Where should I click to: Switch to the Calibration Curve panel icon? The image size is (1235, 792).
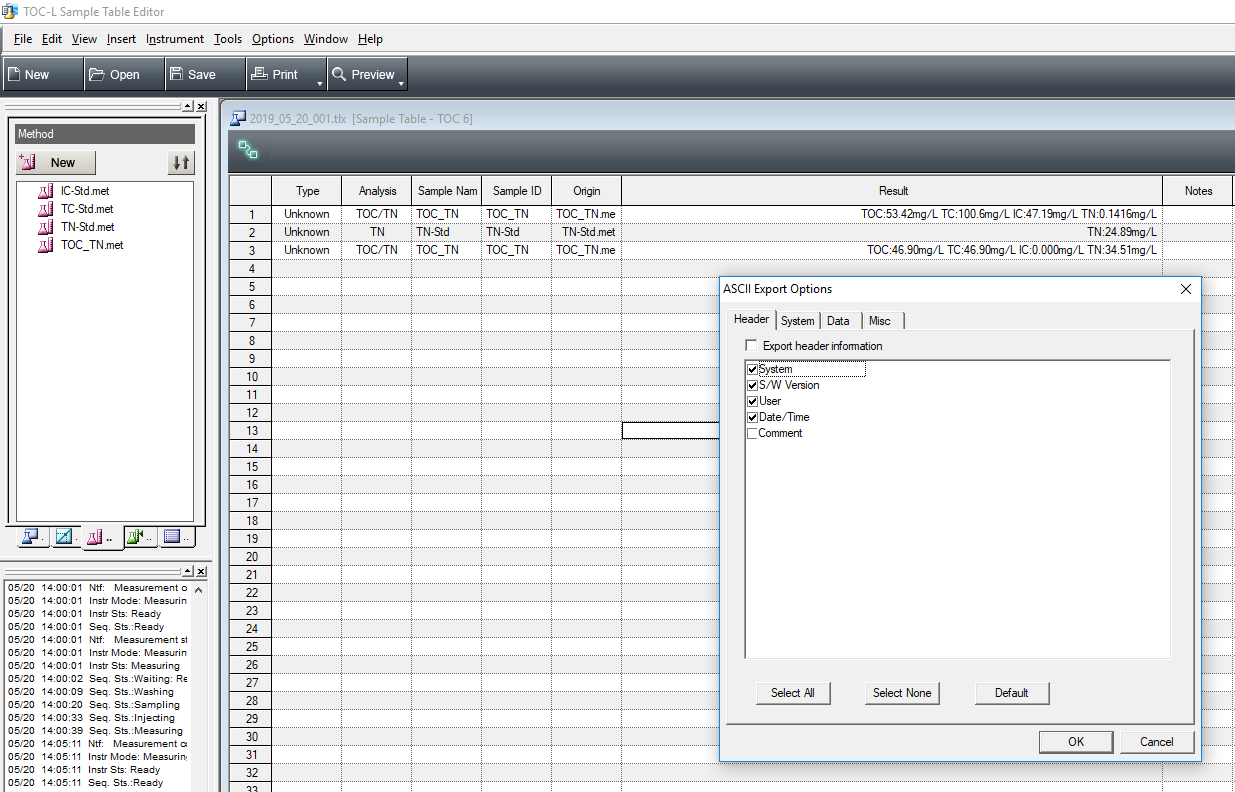click(x=65, y=537)
